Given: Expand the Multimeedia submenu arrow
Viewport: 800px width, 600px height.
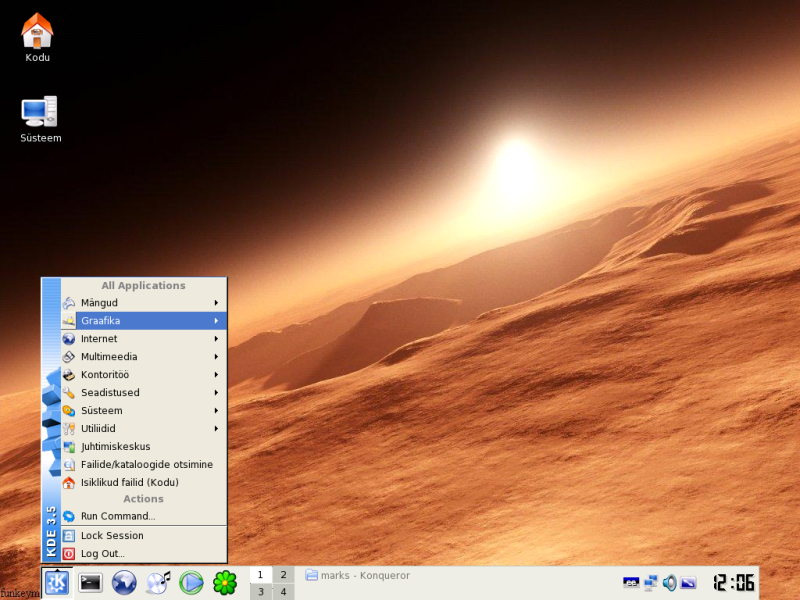Looking at the screenshot, I should (x=216, y=357).
